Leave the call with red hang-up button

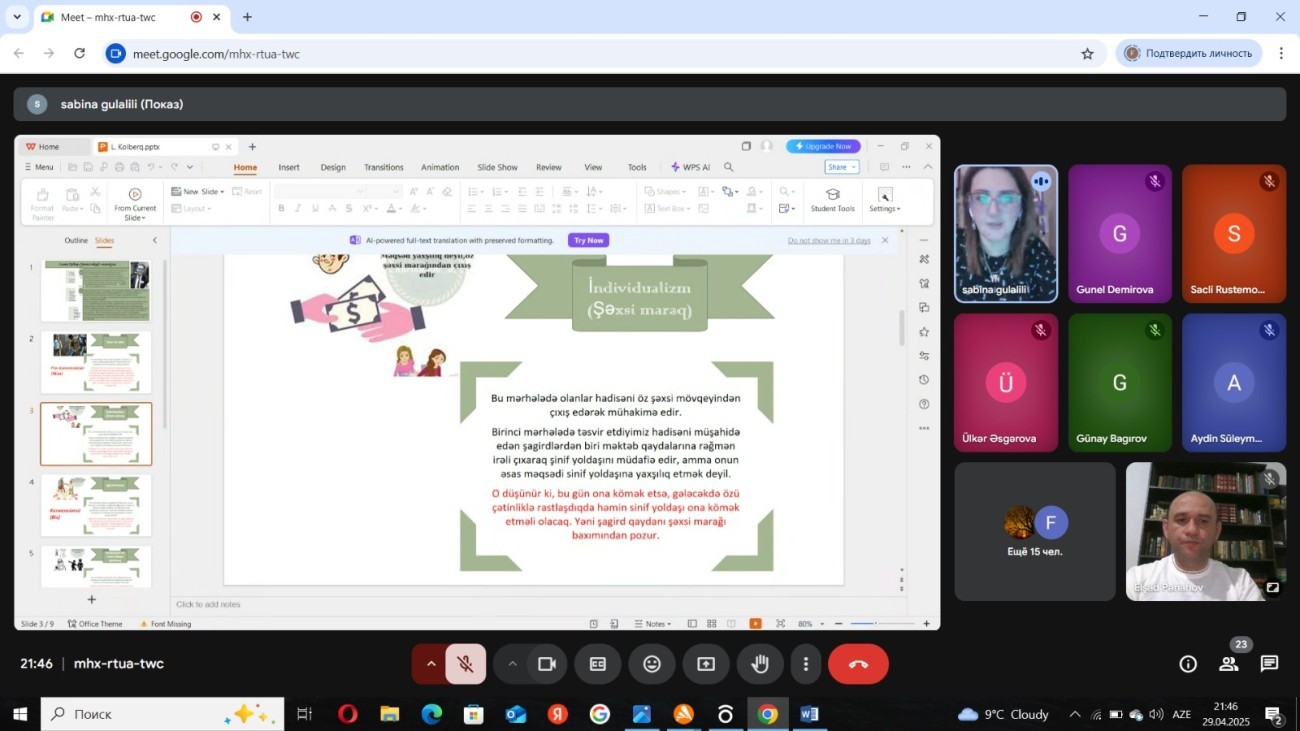point(858,664)
